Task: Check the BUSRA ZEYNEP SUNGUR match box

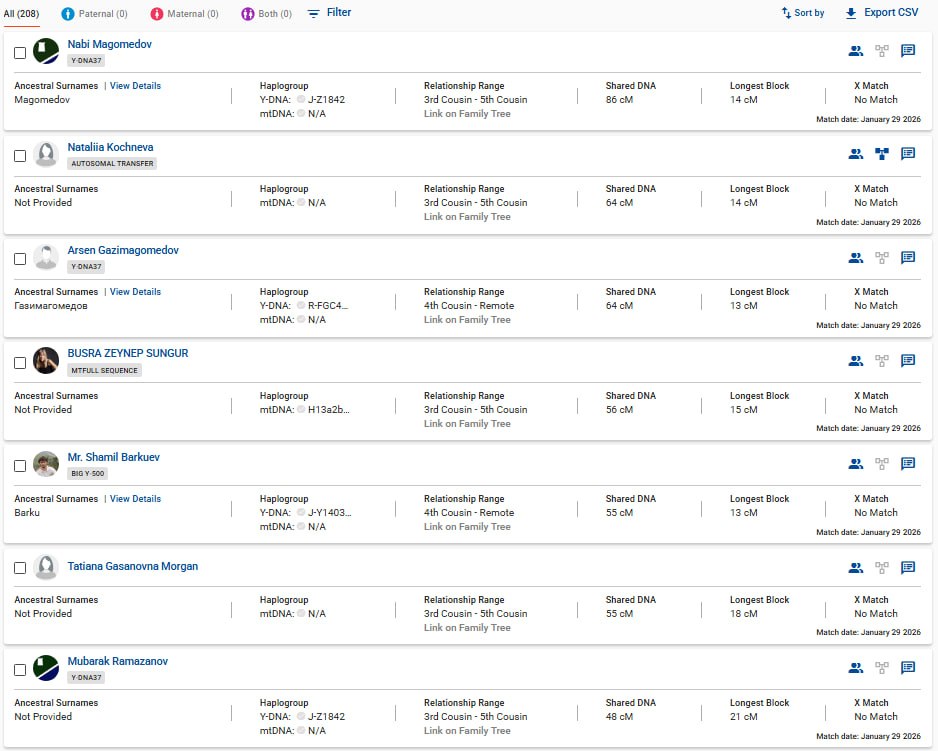Action: pyautogui.click(x=20, y=363)
